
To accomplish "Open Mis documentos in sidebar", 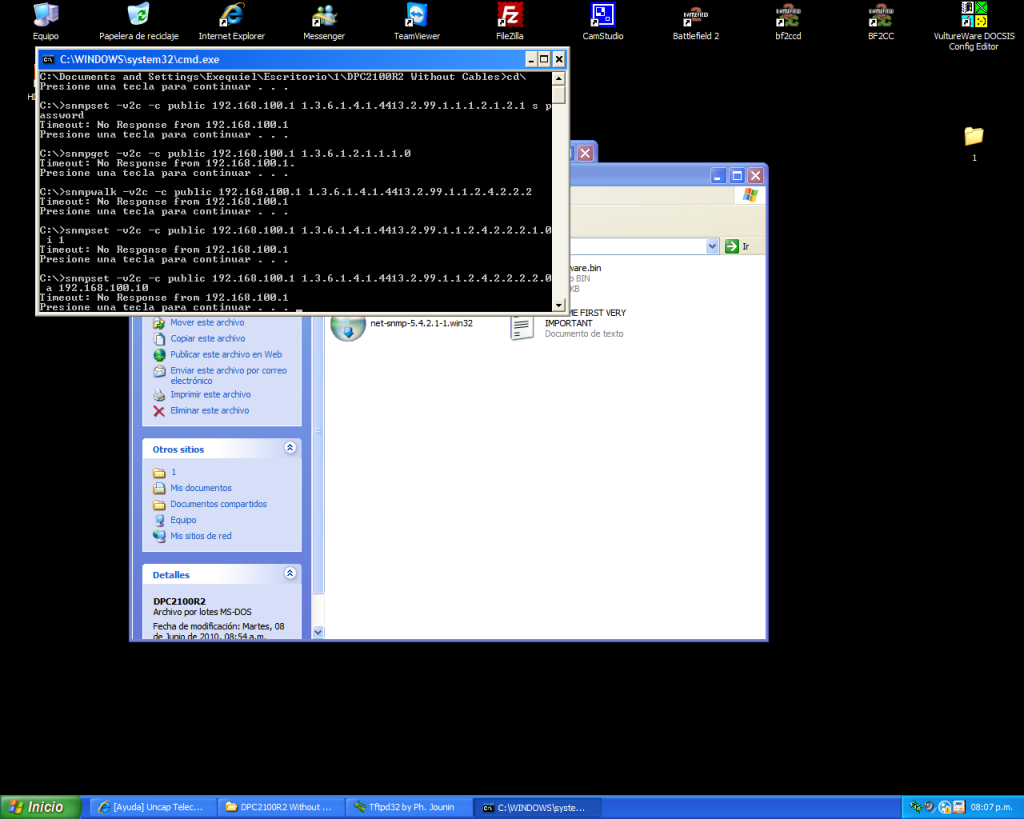I will (x=200, y=488).
